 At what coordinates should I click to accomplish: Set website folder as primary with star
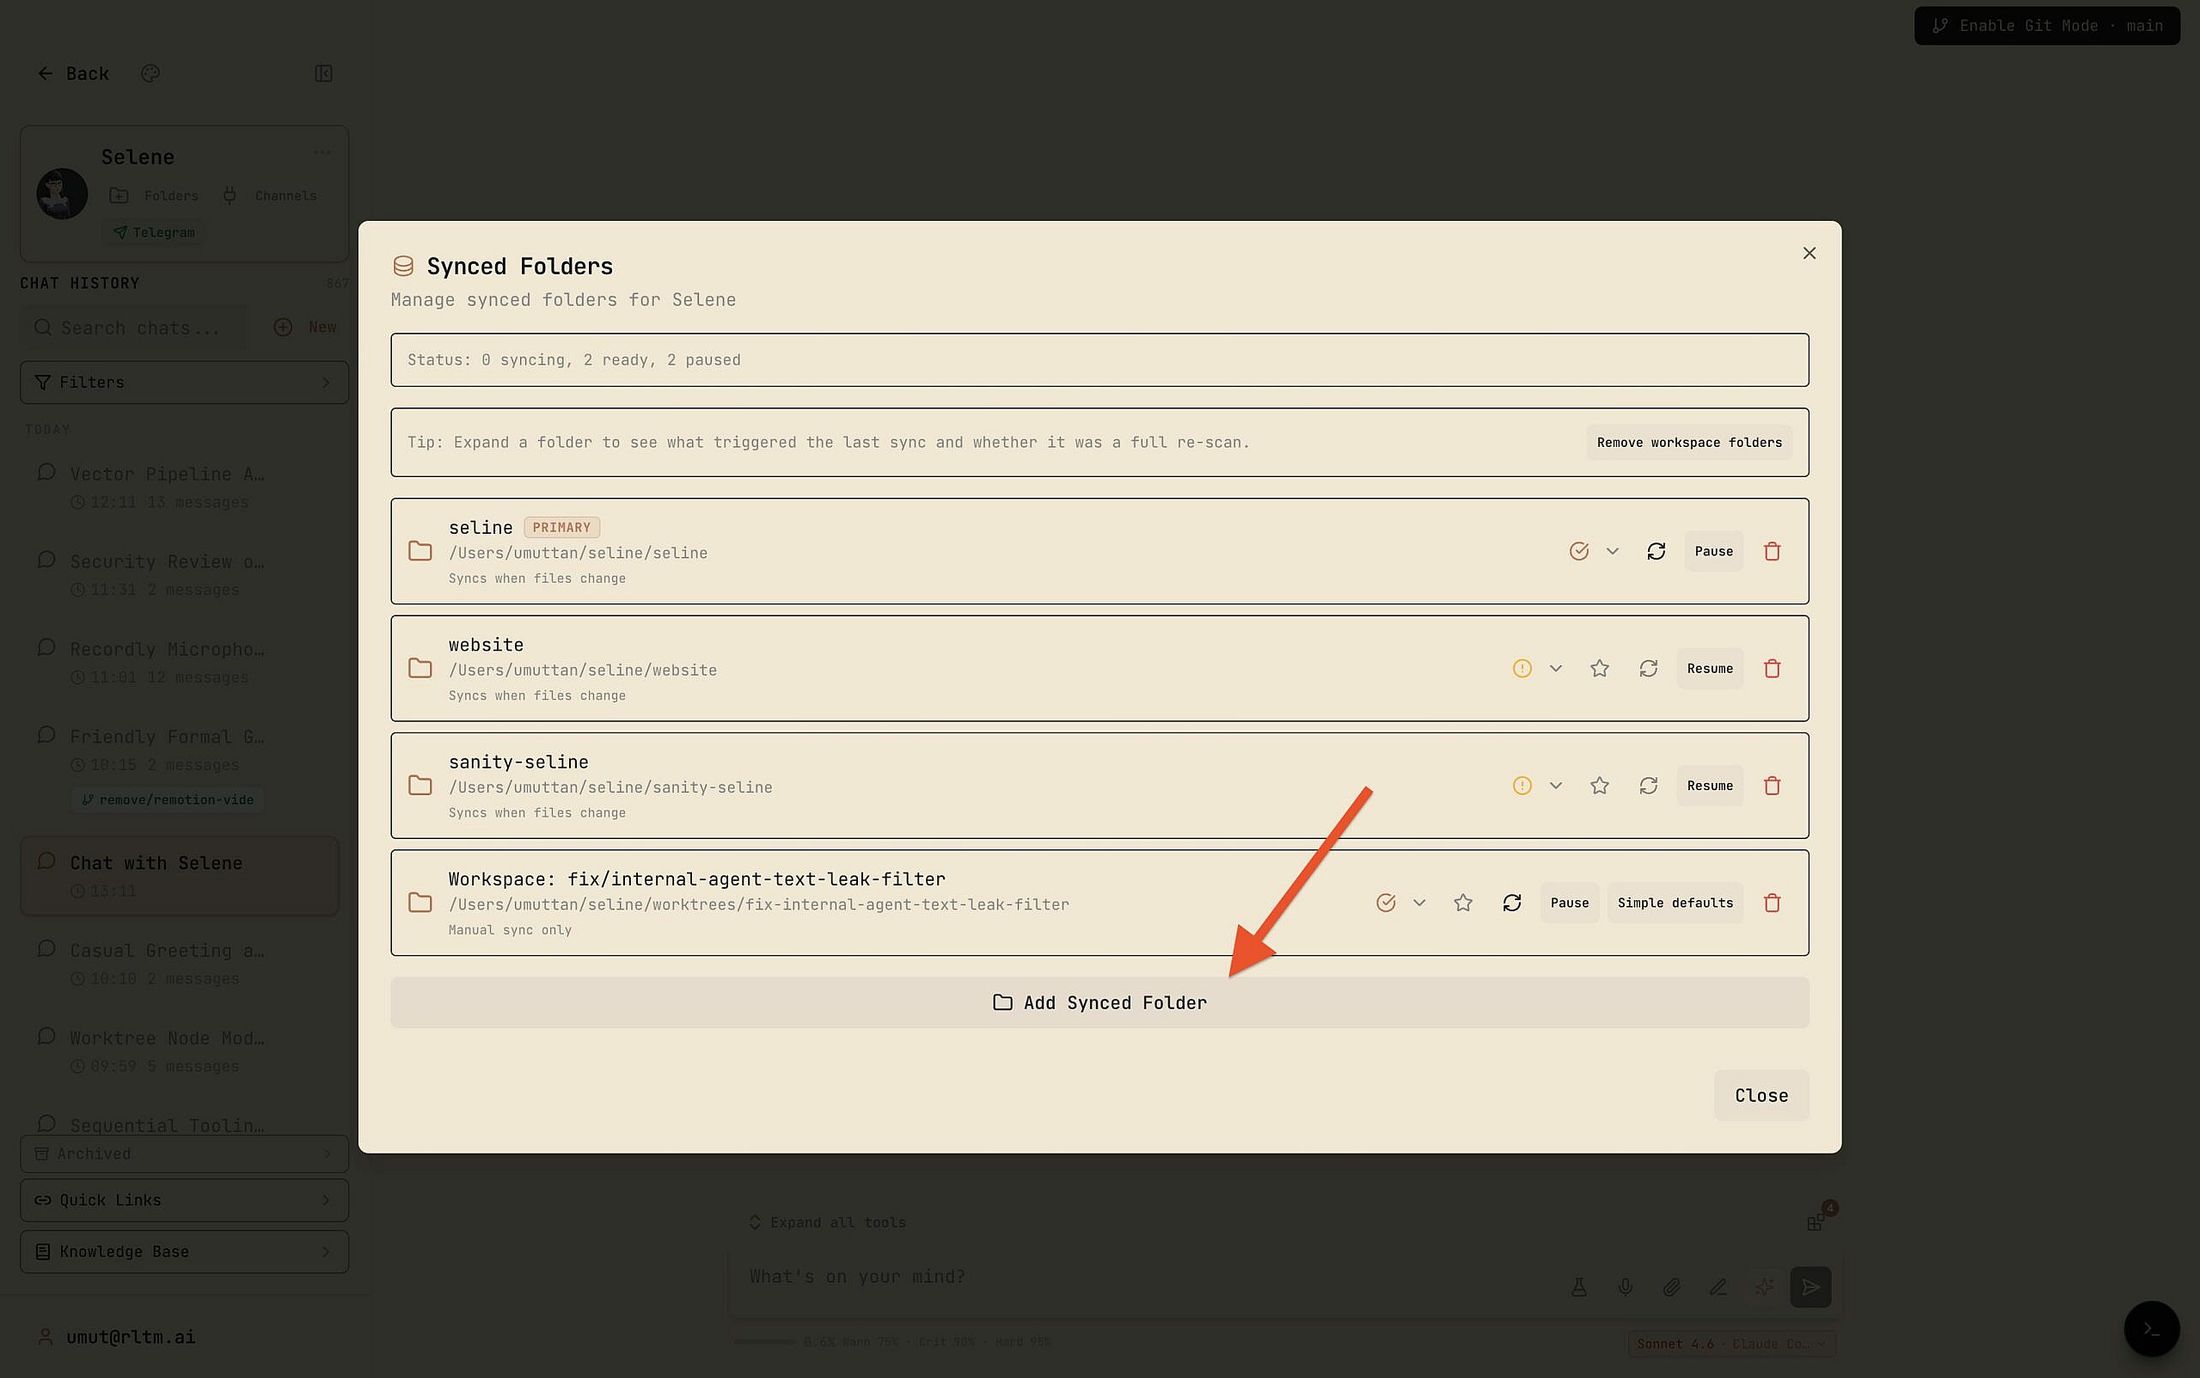[1600, 668]
